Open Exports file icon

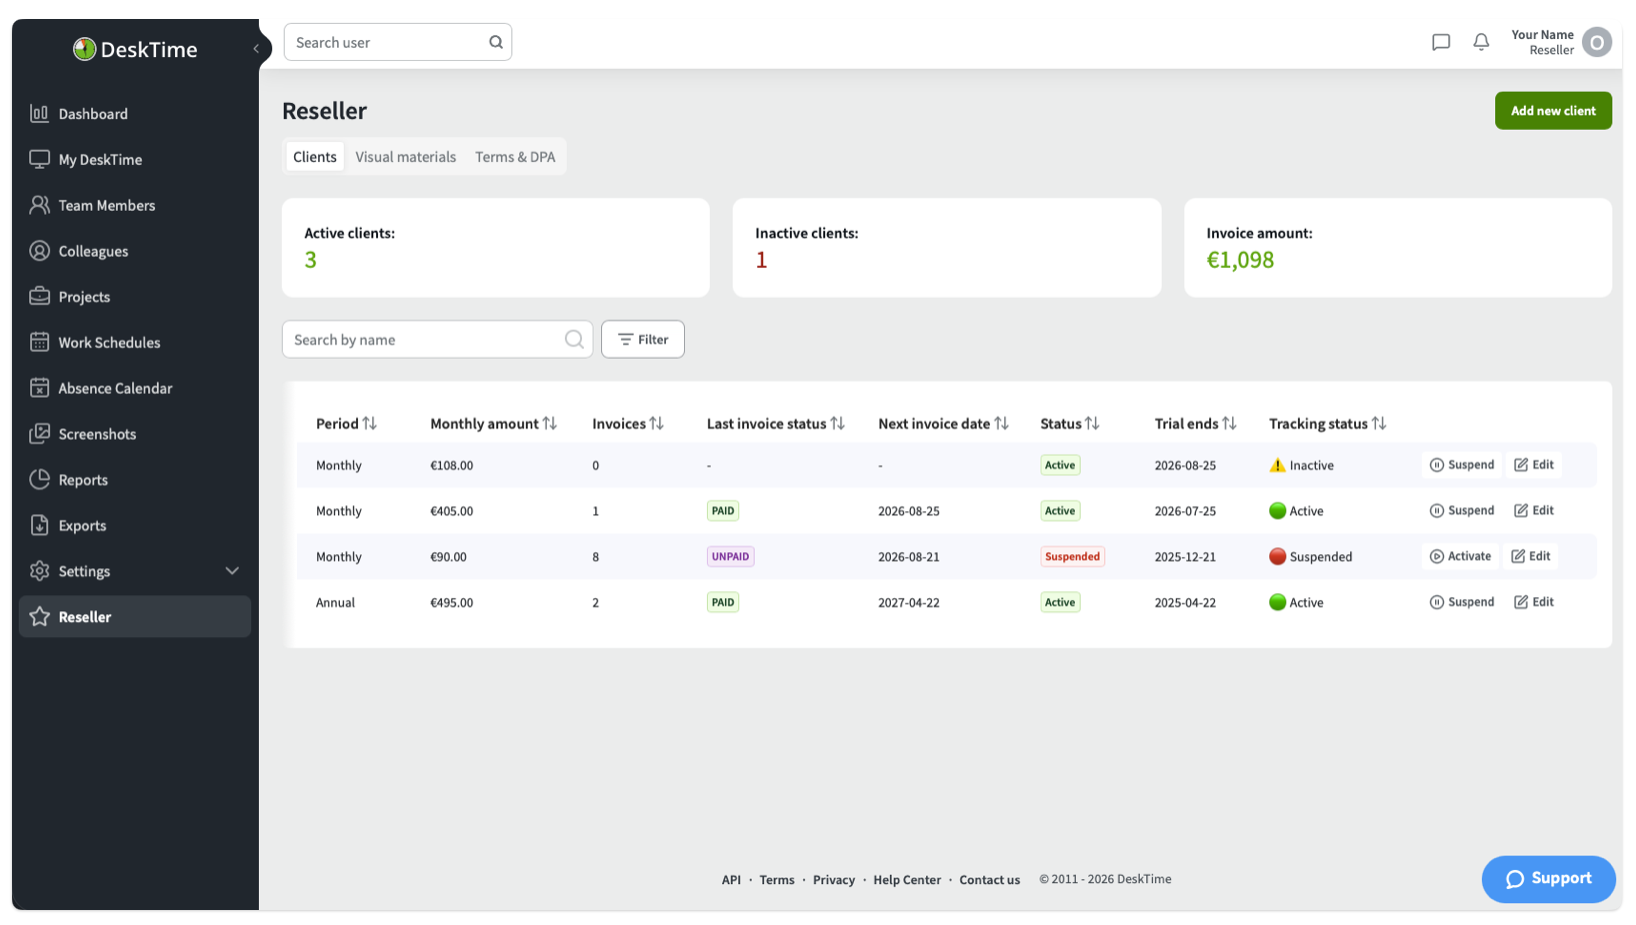pos(39,525)
